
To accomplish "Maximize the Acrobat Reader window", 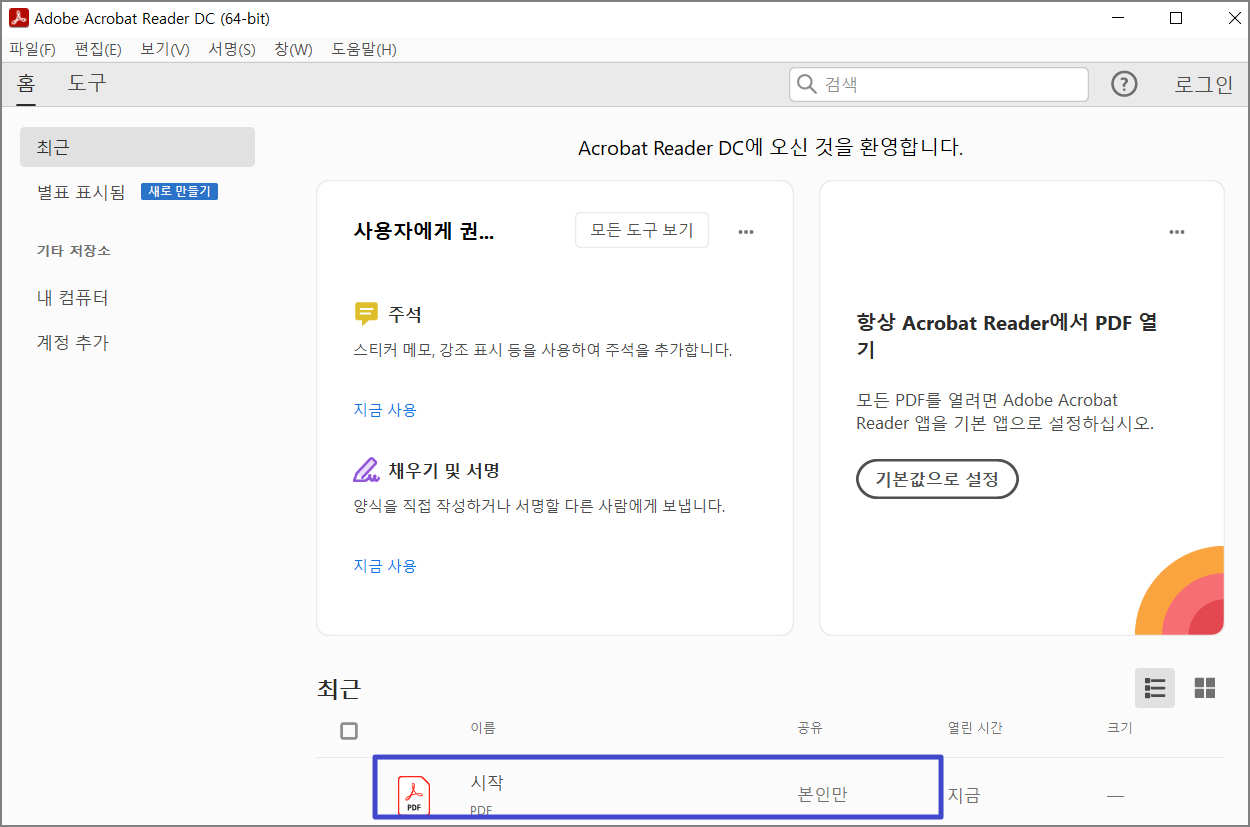I will click(x=1176, y=18).
